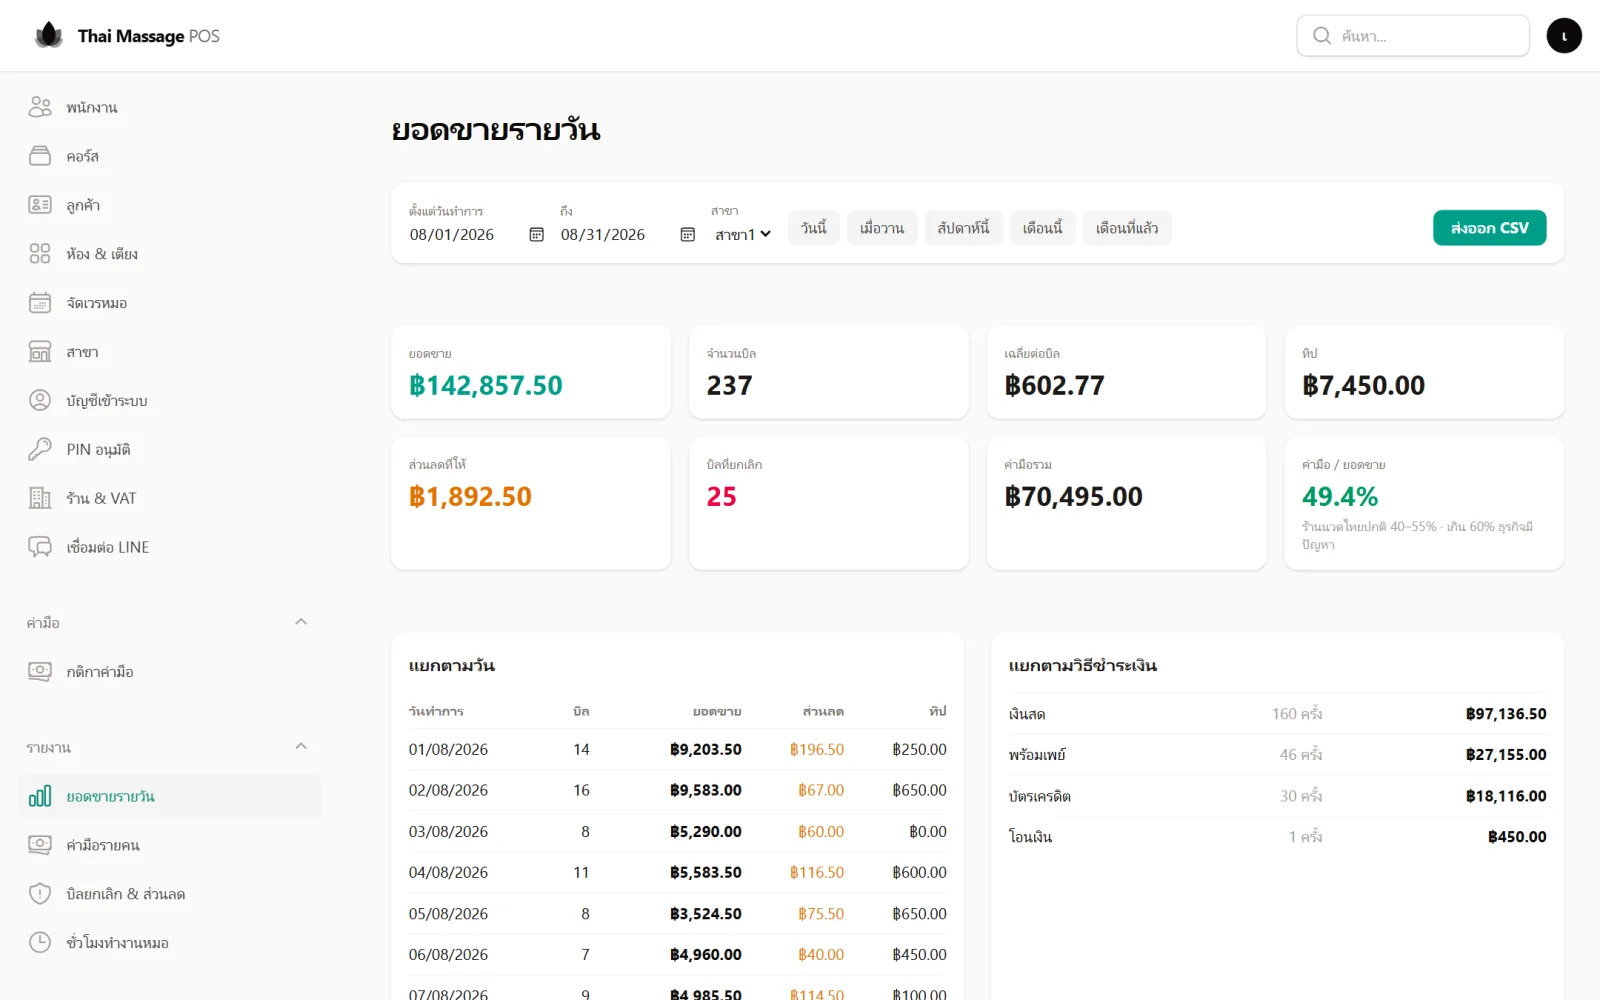Click the end date 08/31/2026 field
The image size is (1600, 1000).
pos(627,234)
